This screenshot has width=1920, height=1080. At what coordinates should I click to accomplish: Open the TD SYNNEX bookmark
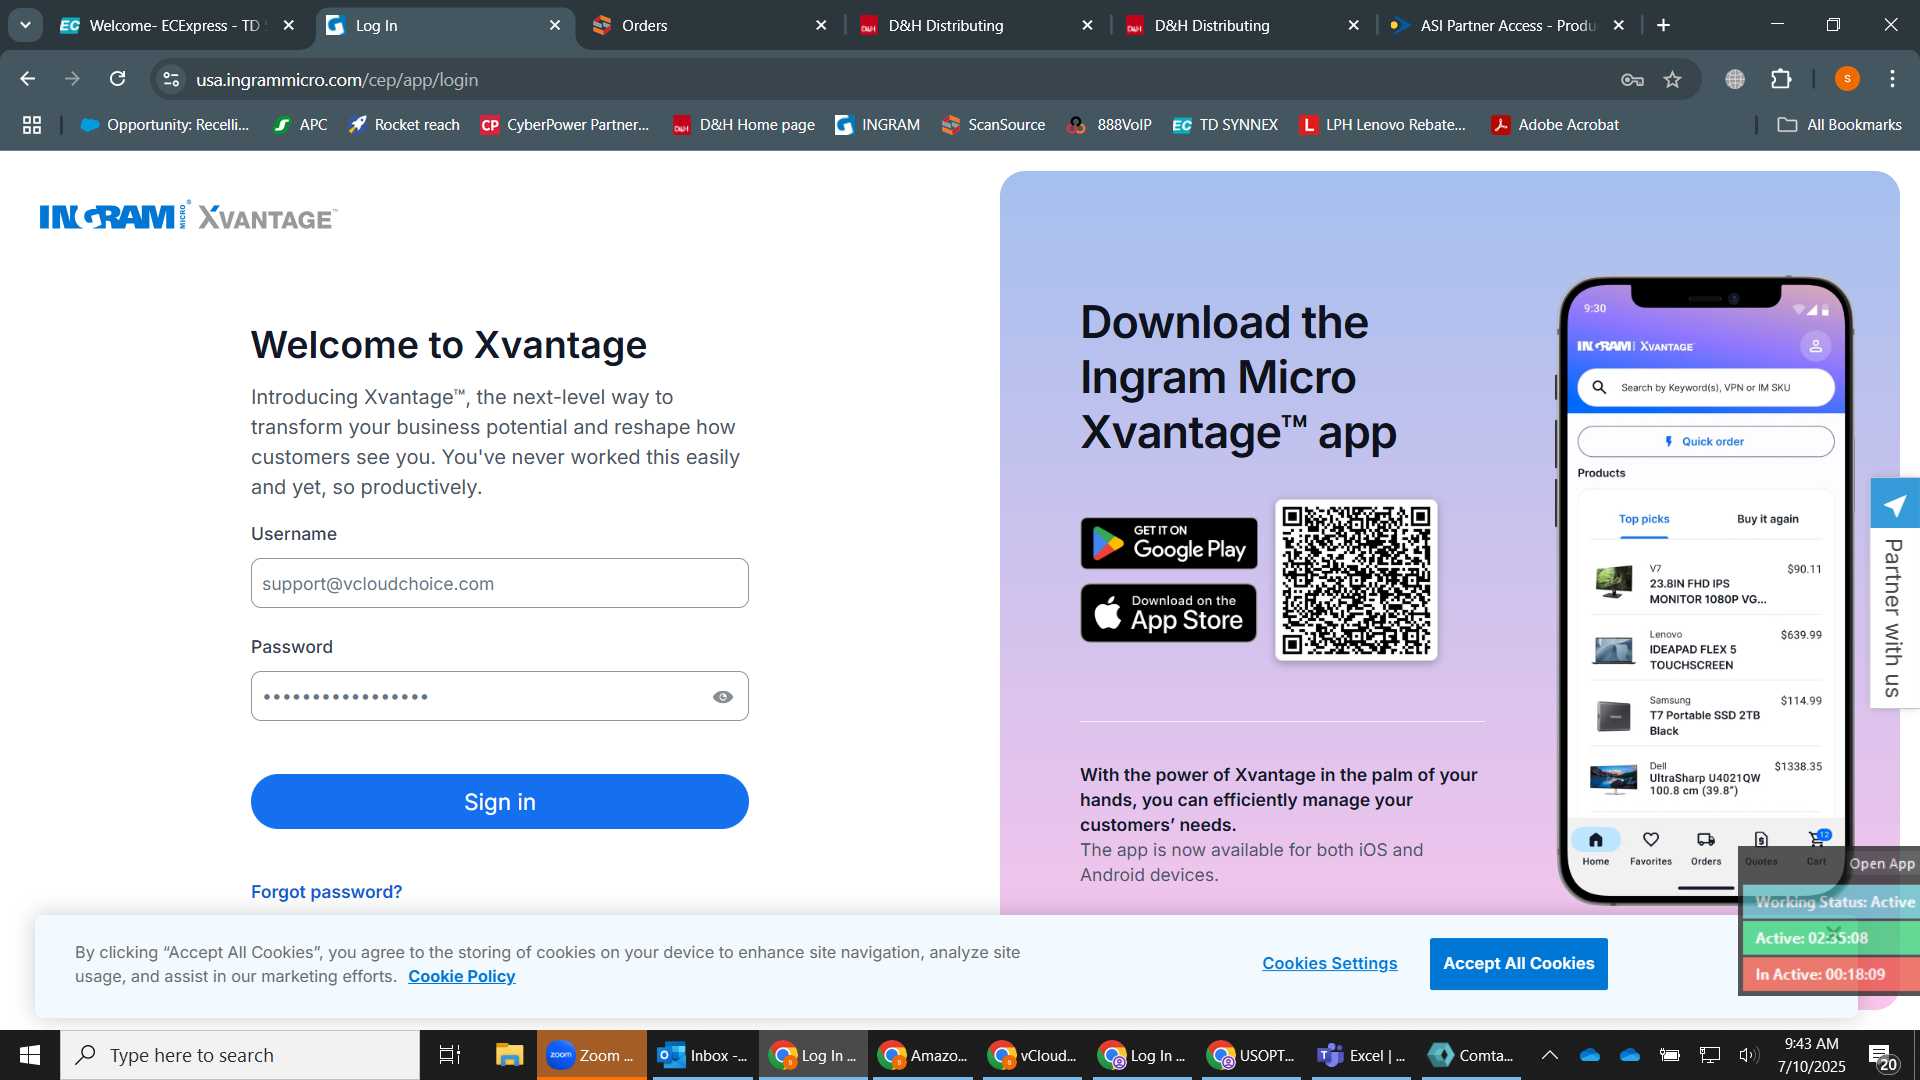click(x=1225, y=125)
